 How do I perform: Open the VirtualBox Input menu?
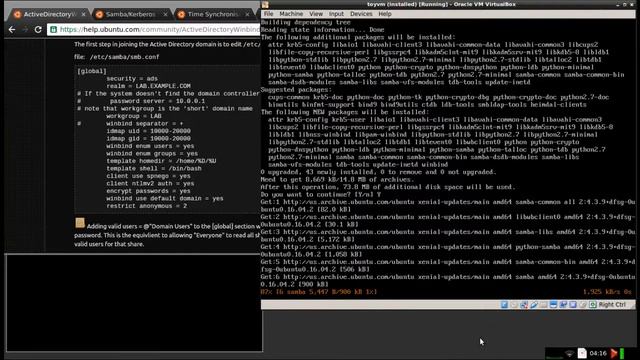click(x=336, y=14)
